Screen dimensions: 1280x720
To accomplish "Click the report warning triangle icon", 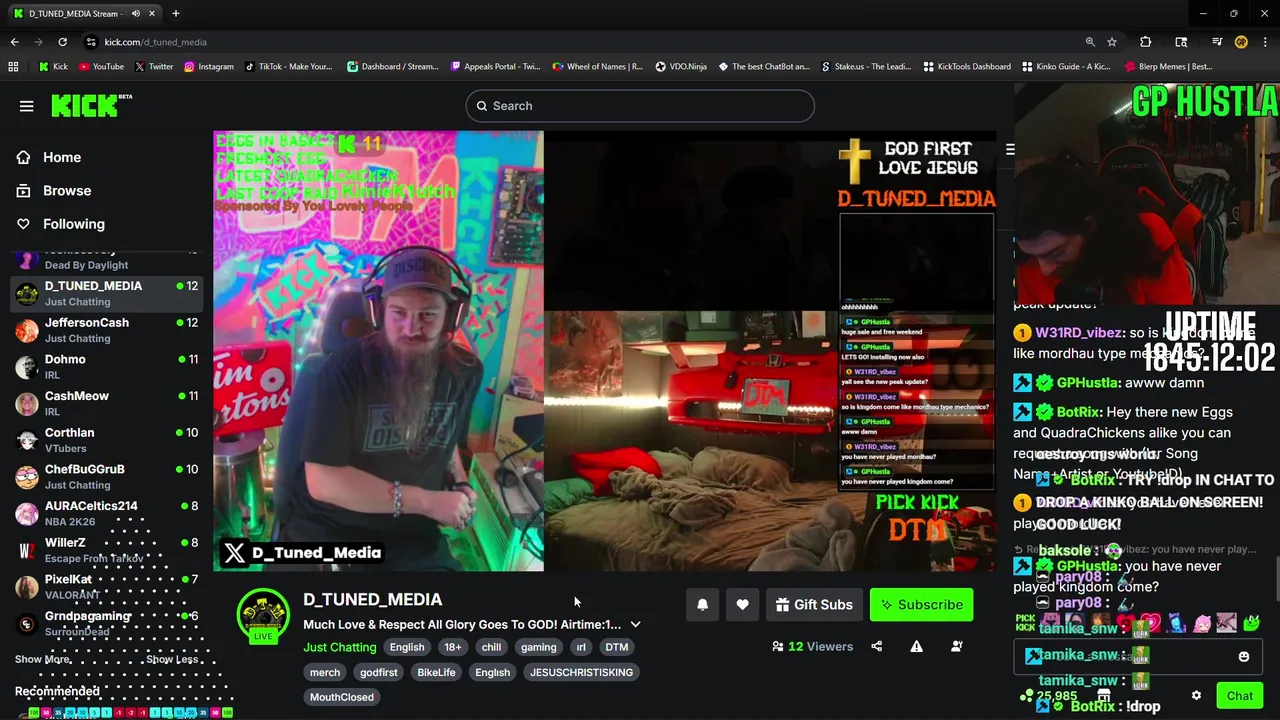I will point(916,646).
